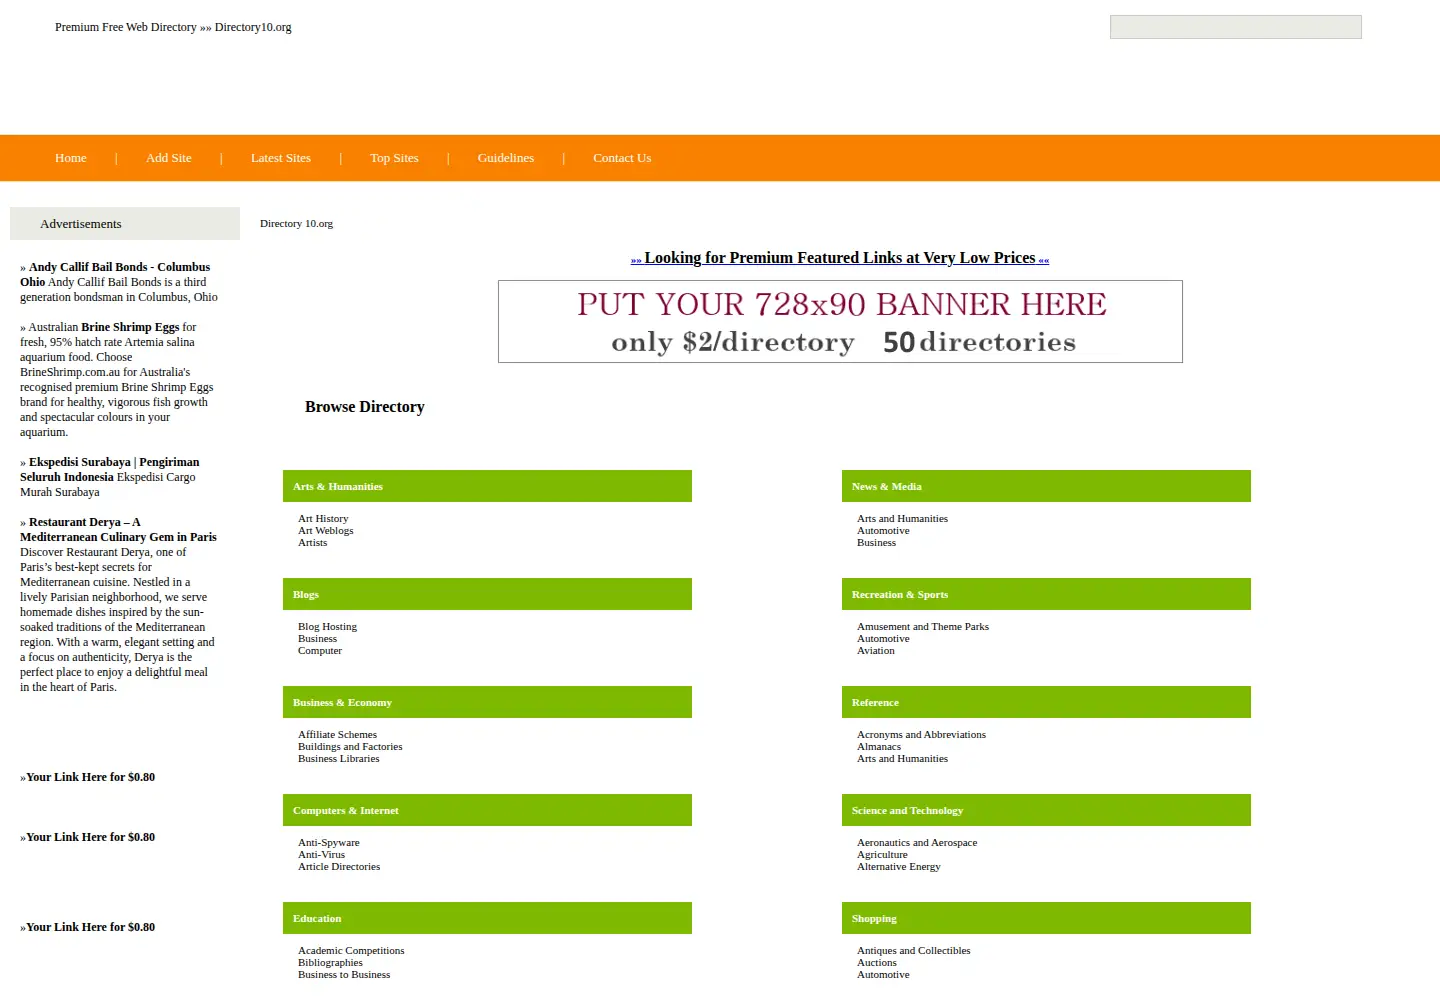Open the Science and Technology category
Viewport: 1440px width, 1000px height.
pos(907,810)
